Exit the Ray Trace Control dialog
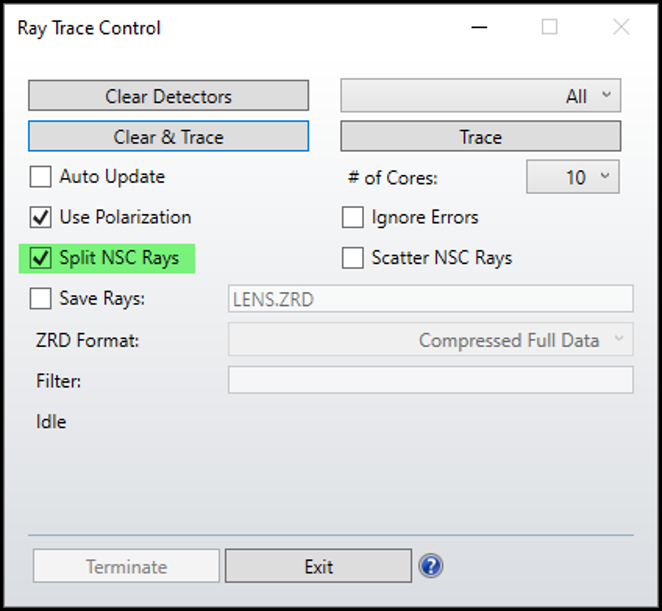The image size is (662, 611). pos(318,566)
